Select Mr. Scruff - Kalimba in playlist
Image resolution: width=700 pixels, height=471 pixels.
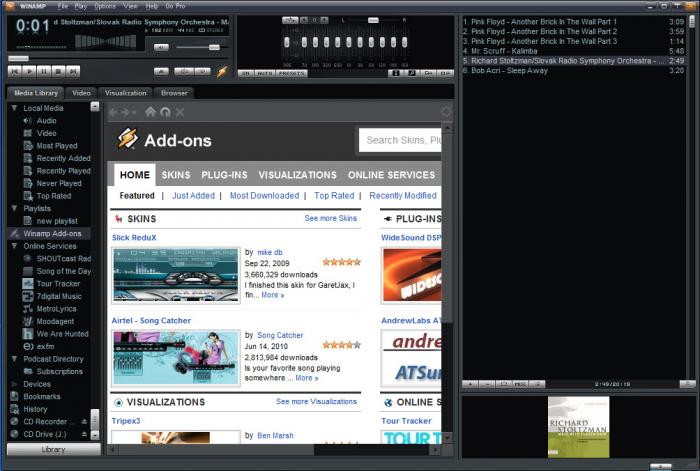tap(573, 51)
